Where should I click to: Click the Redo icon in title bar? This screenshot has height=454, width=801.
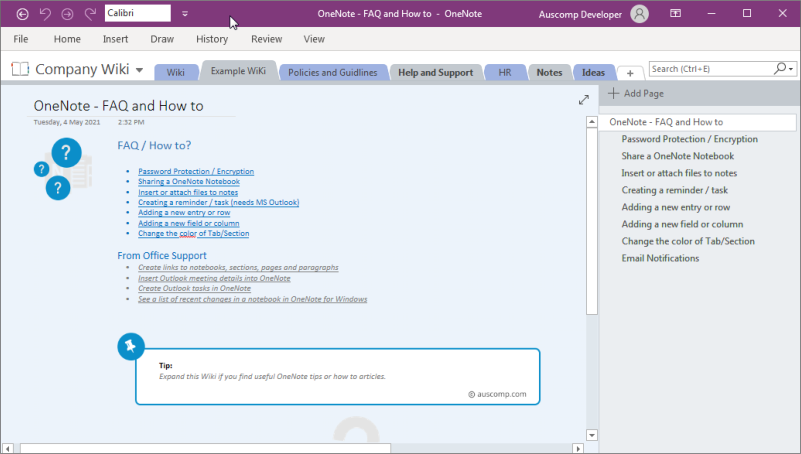tap(90, 14)
